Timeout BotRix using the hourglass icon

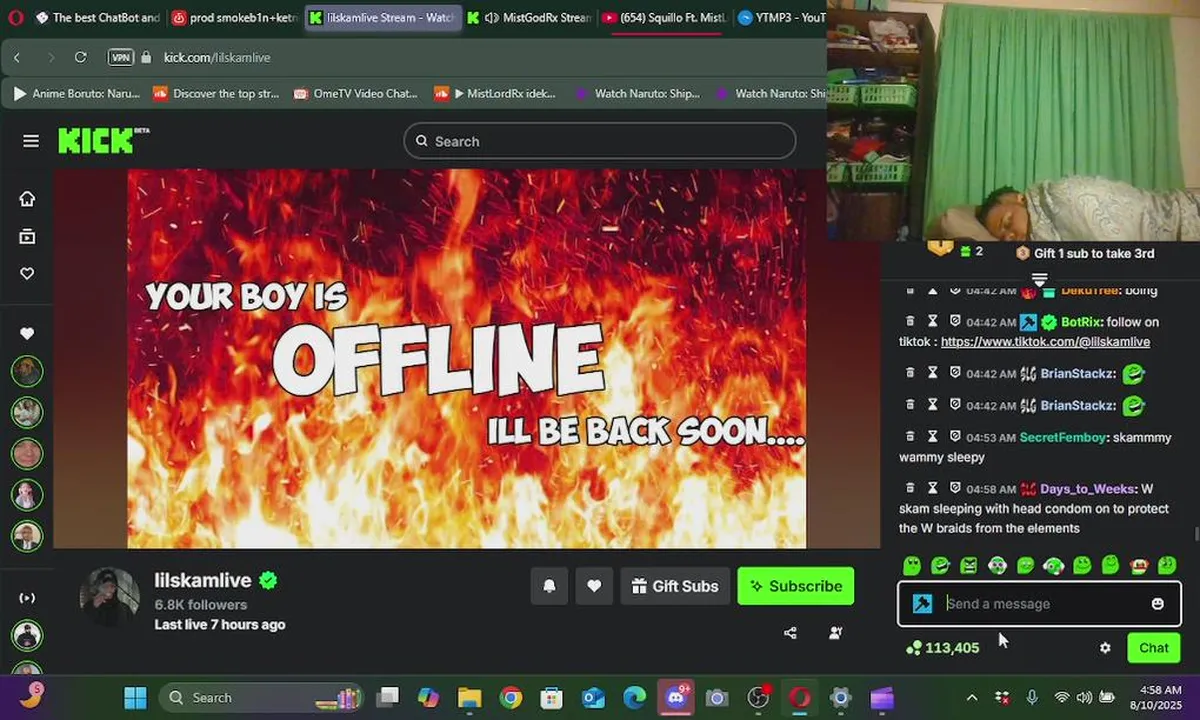pyautogui.click(x=932, y=322)
